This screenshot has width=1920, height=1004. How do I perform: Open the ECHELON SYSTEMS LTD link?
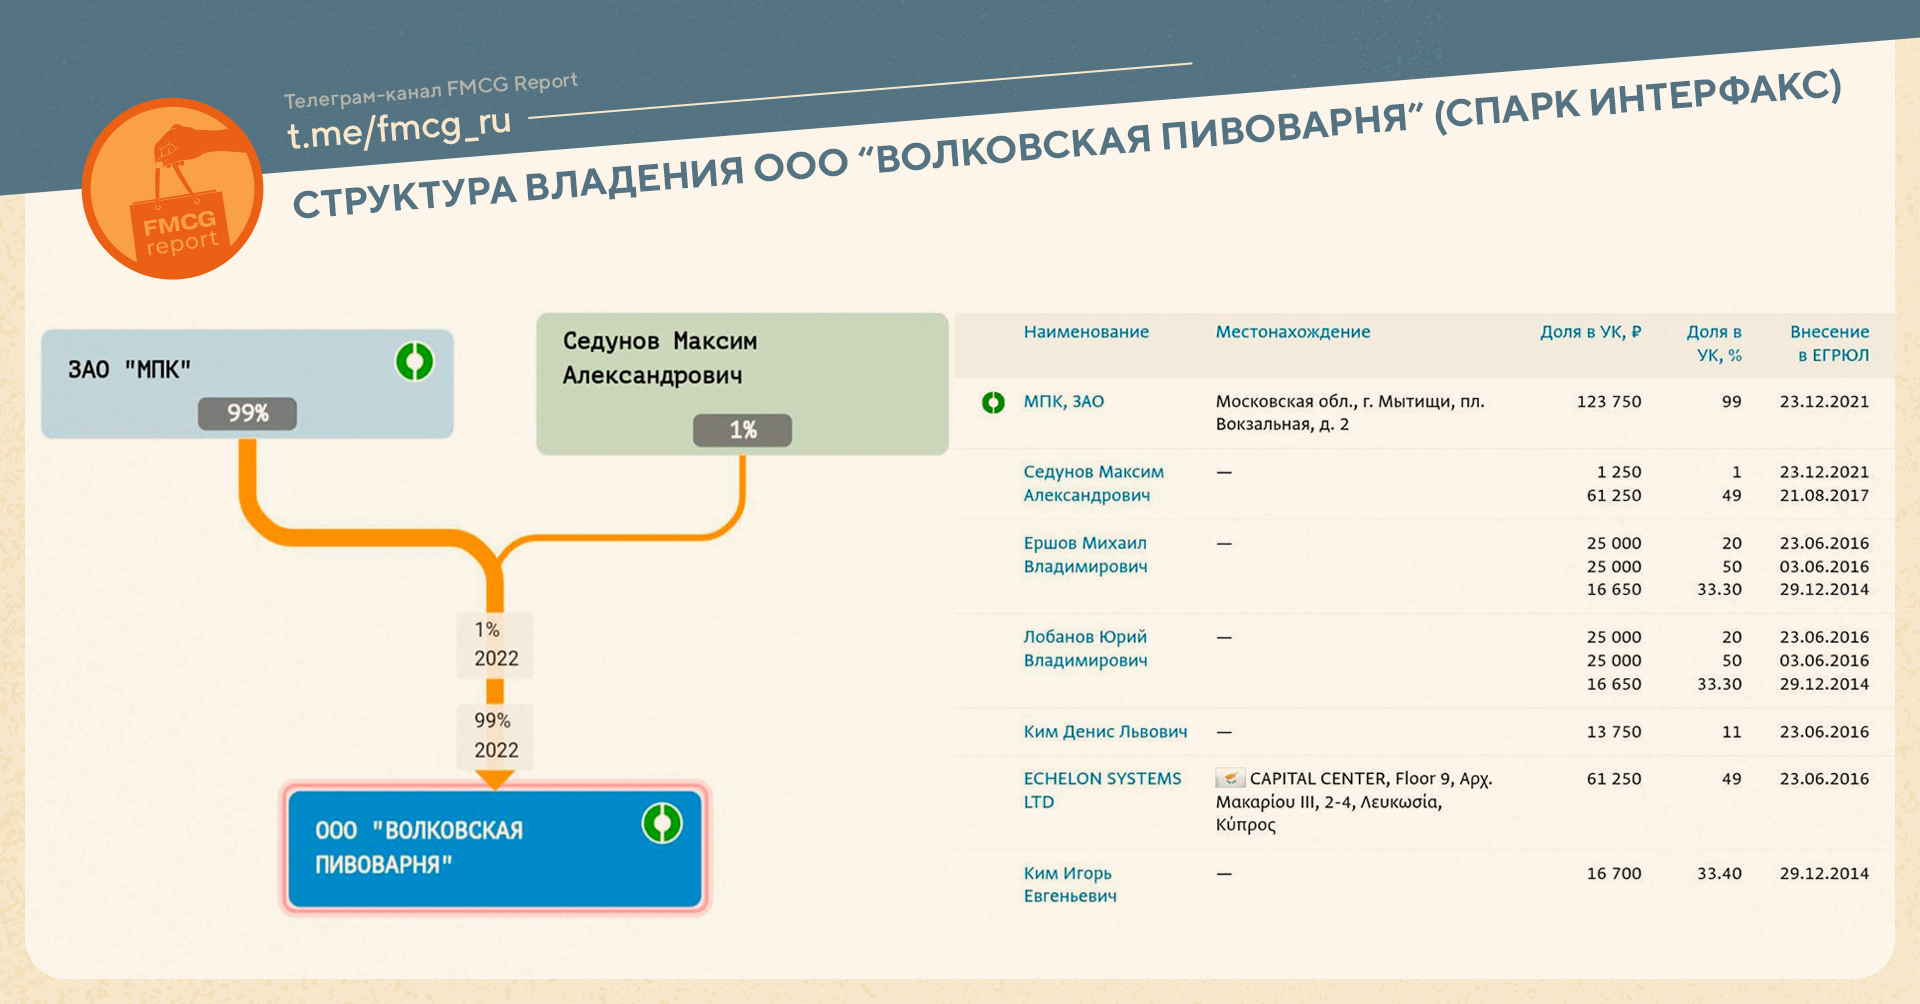click(1102, 789)
